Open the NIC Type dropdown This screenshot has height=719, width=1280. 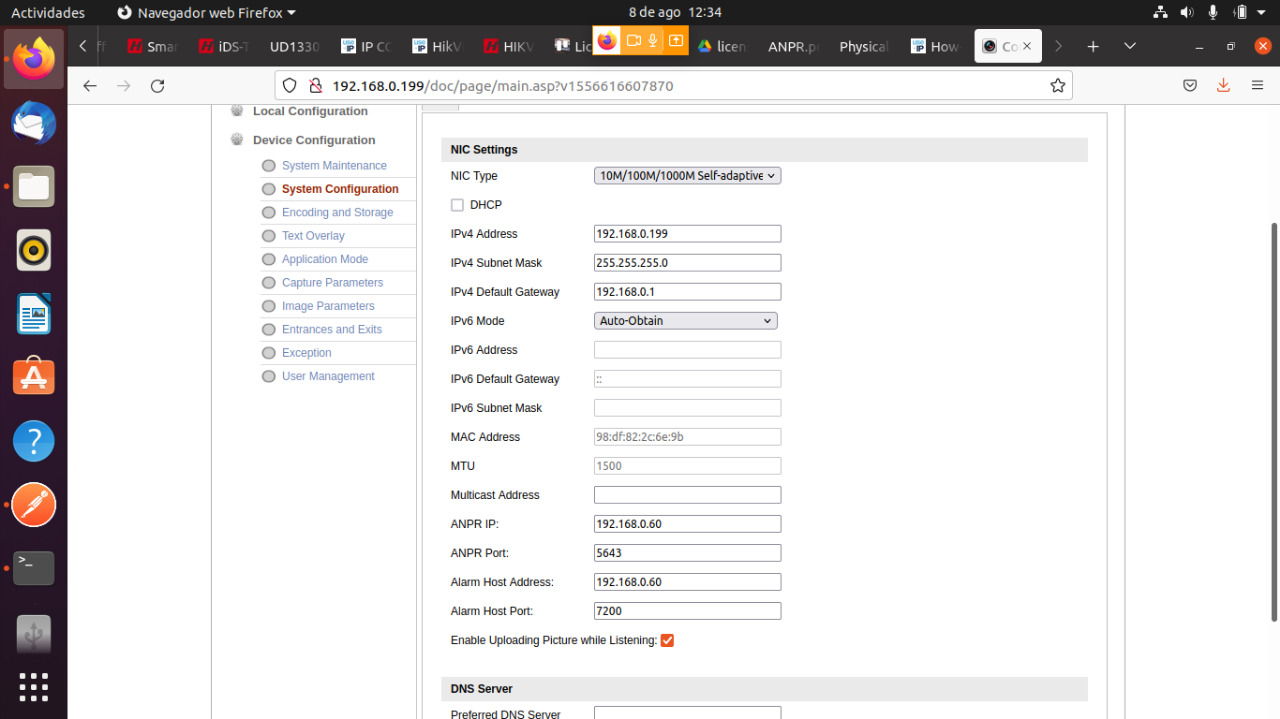(x=687, y=176)
